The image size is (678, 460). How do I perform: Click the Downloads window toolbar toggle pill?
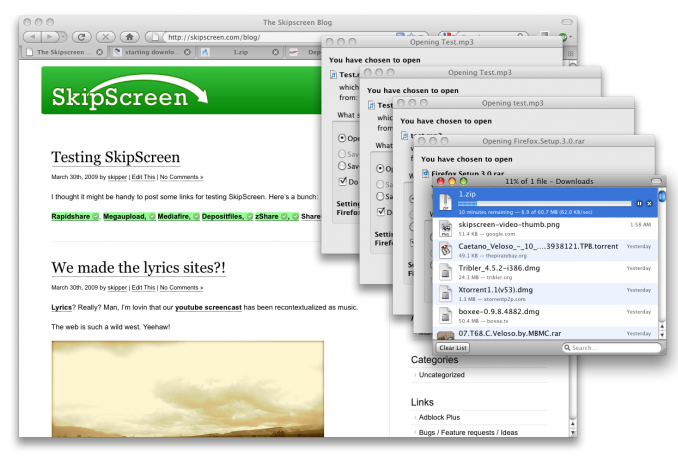[656, 181]
